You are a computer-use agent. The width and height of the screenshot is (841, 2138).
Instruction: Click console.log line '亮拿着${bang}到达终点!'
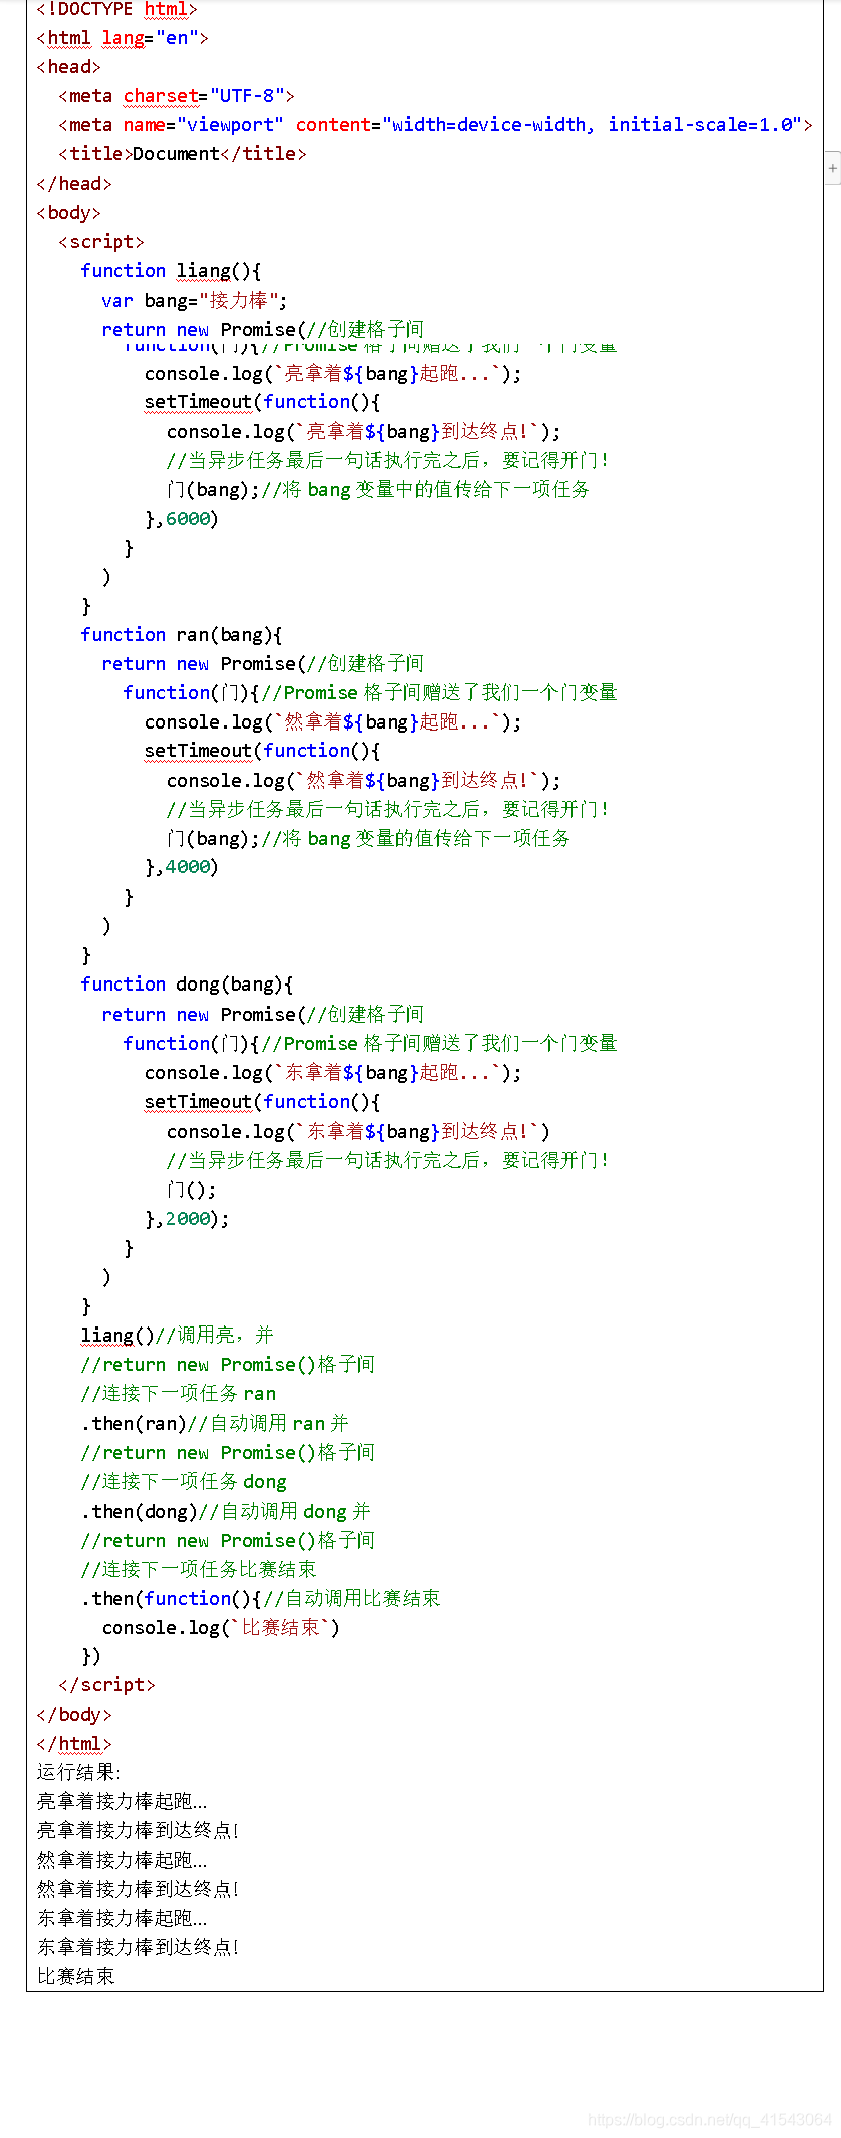point(364,432)
